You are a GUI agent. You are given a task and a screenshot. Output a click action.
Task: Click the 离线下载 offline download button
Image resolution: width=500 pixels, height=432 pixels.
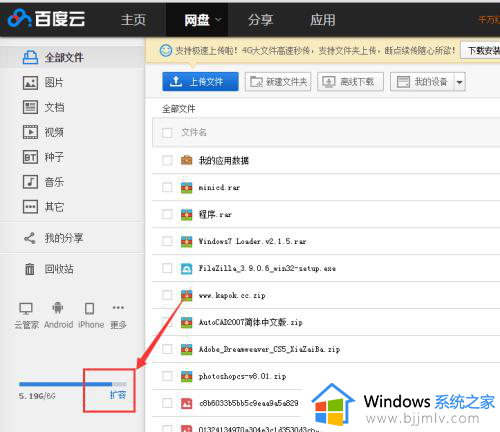[x=350, y=82]
